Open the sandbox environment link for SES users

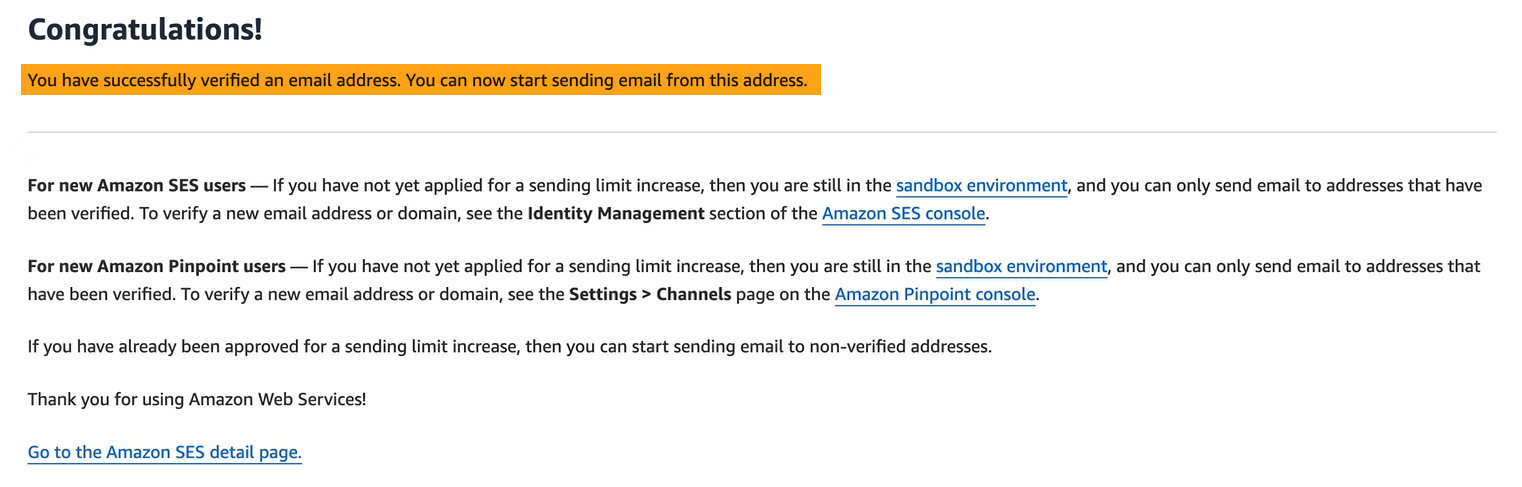[x=981, y=186]
